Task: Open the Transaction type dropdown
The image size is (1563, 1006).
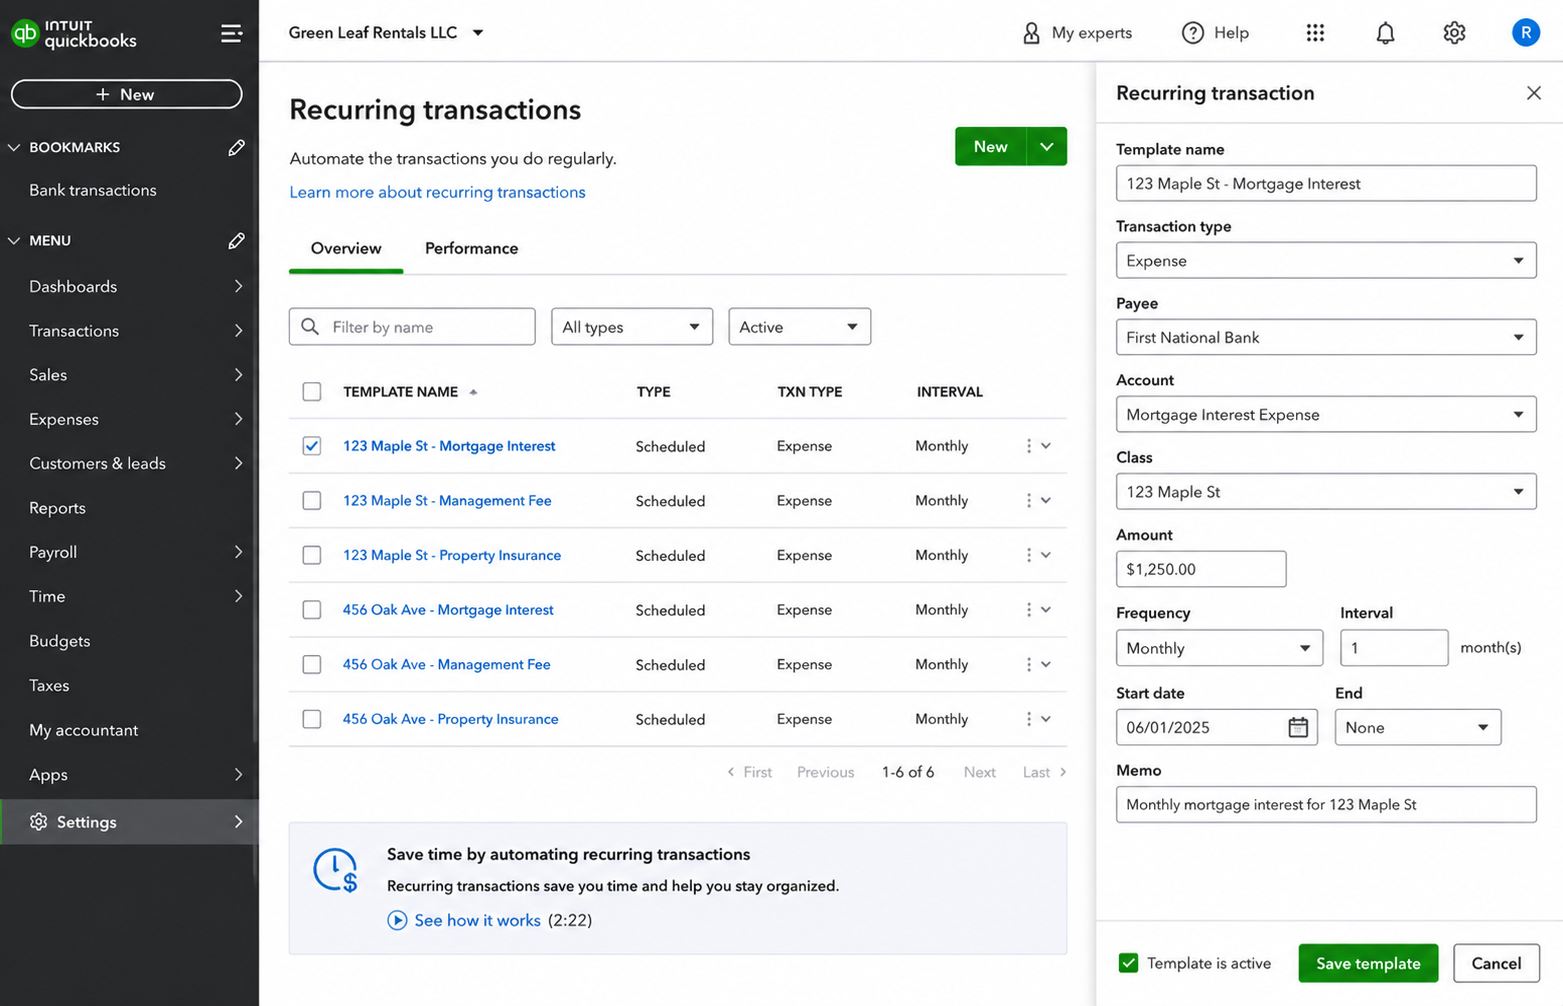Action: click(x=1326, y=260)
